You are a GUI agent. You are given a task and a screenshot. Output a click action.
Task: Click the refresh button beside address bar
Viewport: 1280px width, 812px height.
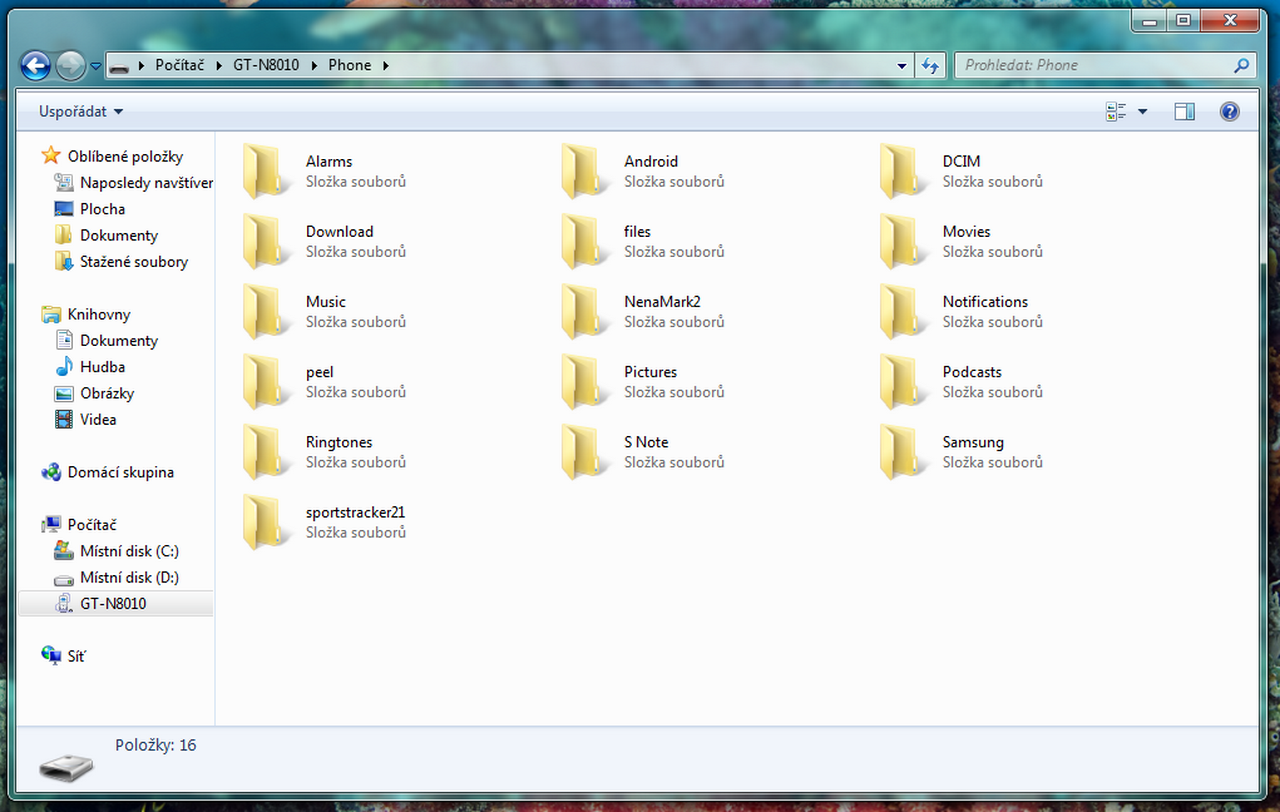[x=930, y=66]
